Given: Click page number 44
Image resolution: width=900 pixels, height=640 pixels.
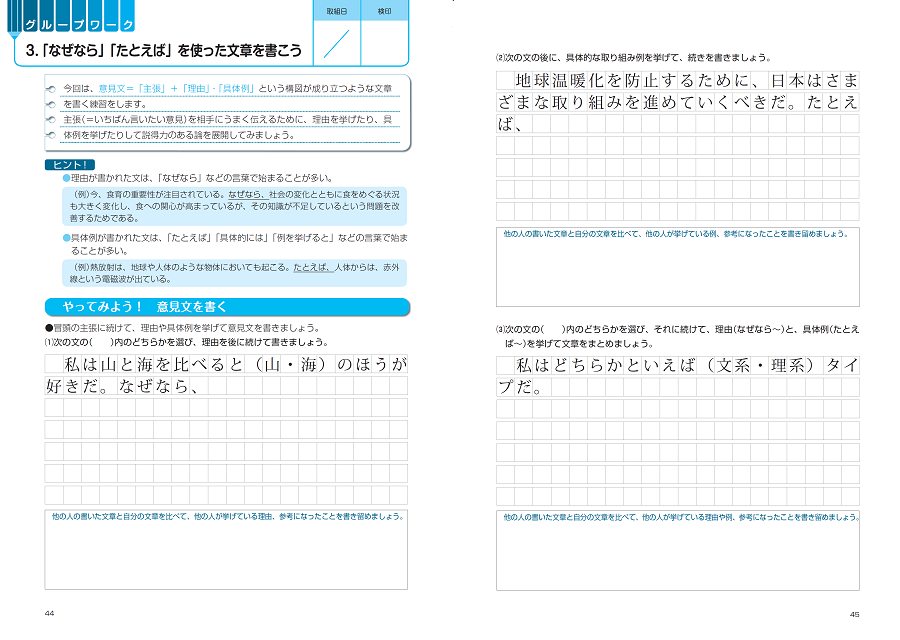Looking at the screenshot, I should 49,614.
